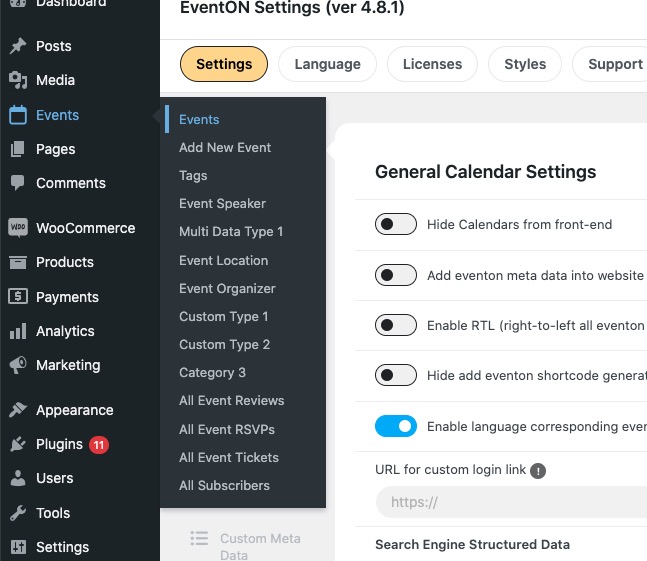Click the Plugins update badge showing 11

click(x=99, y=445)
